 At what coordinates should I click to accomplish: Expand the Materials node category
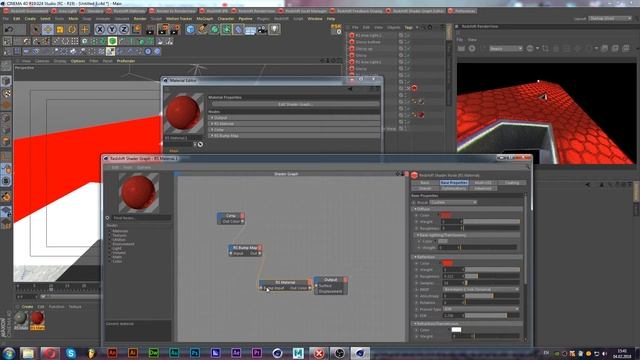pos(120,231)
